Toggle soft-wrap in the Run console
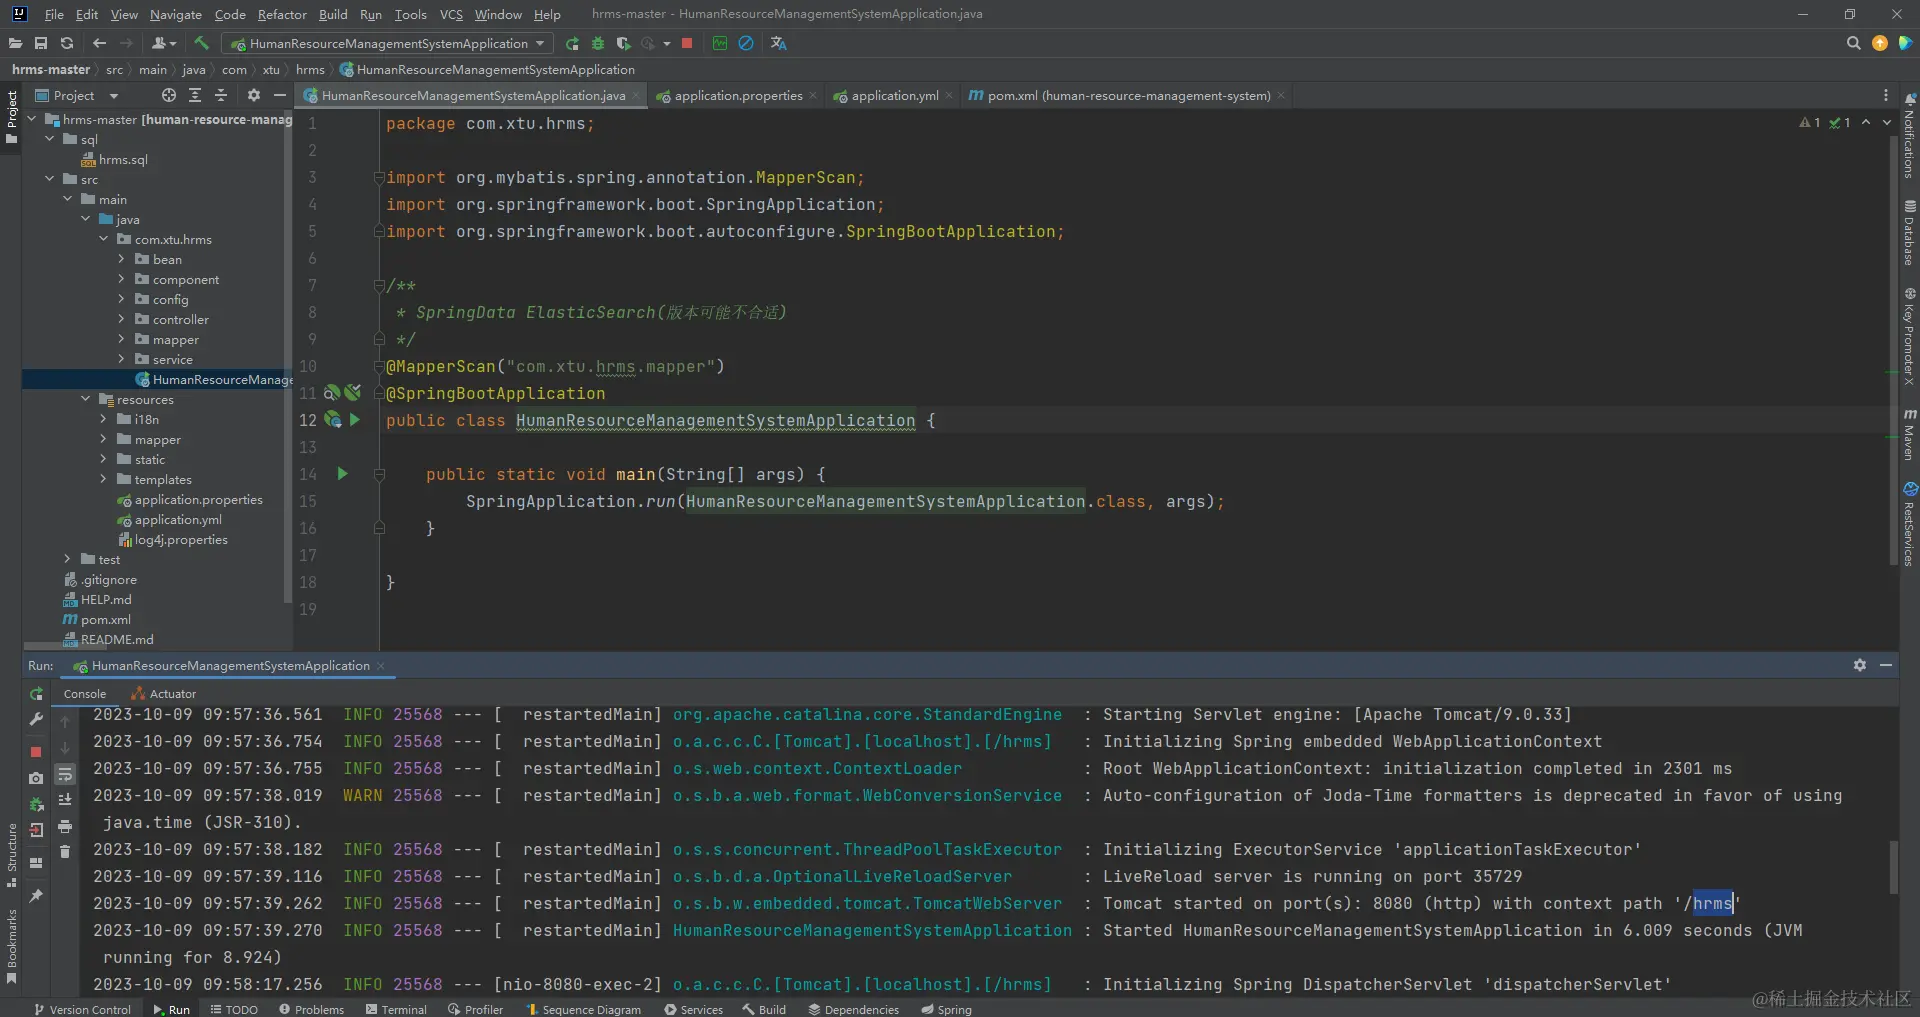1920x1017 pixels. pos(65,774)
